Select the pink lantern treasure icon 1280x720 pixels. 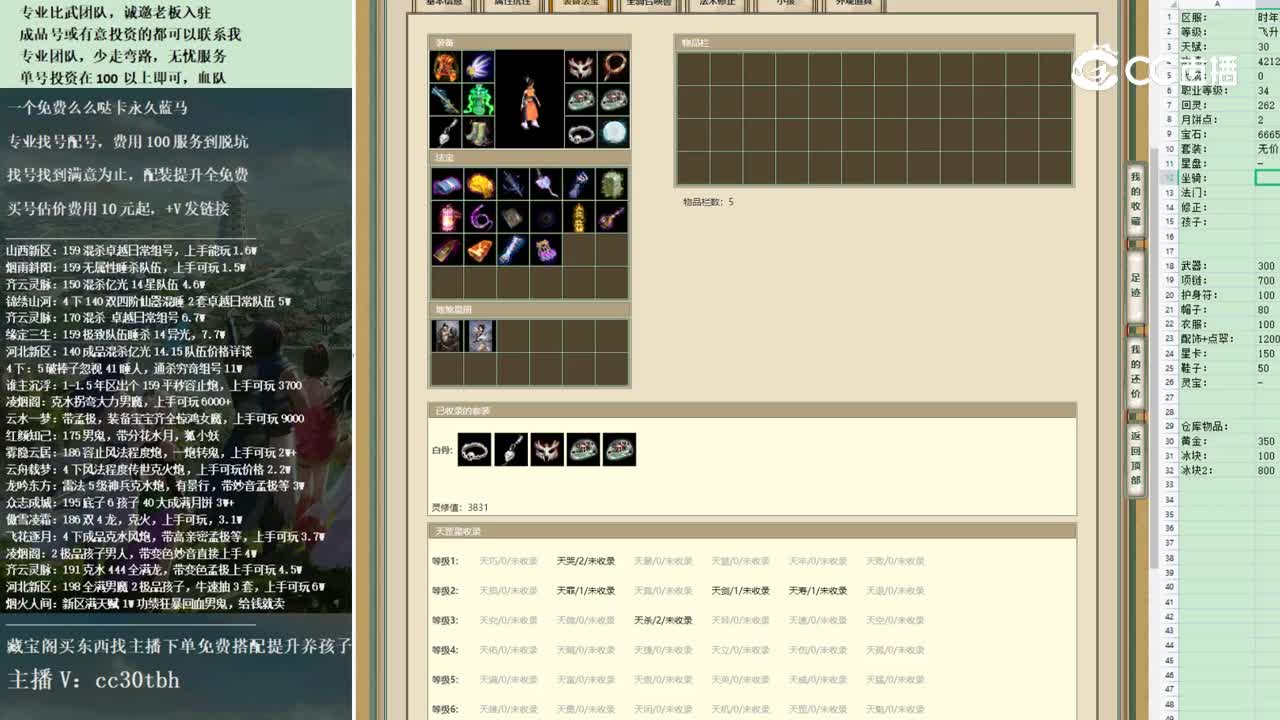tap(447, 217)
